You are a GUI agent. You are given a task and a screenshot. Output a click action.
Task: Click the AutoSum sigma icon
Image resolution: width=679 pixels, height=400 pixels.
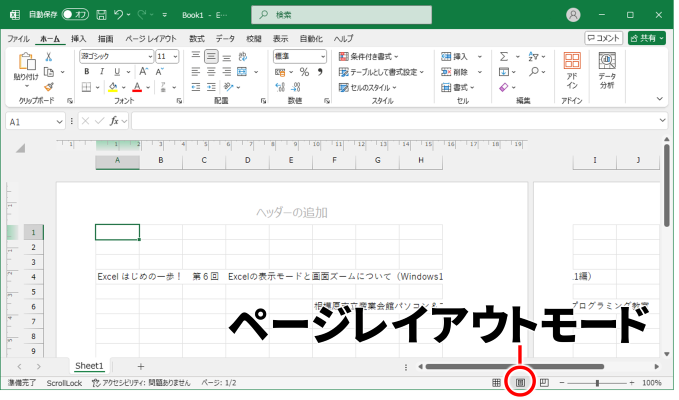[x=504, y=57]
